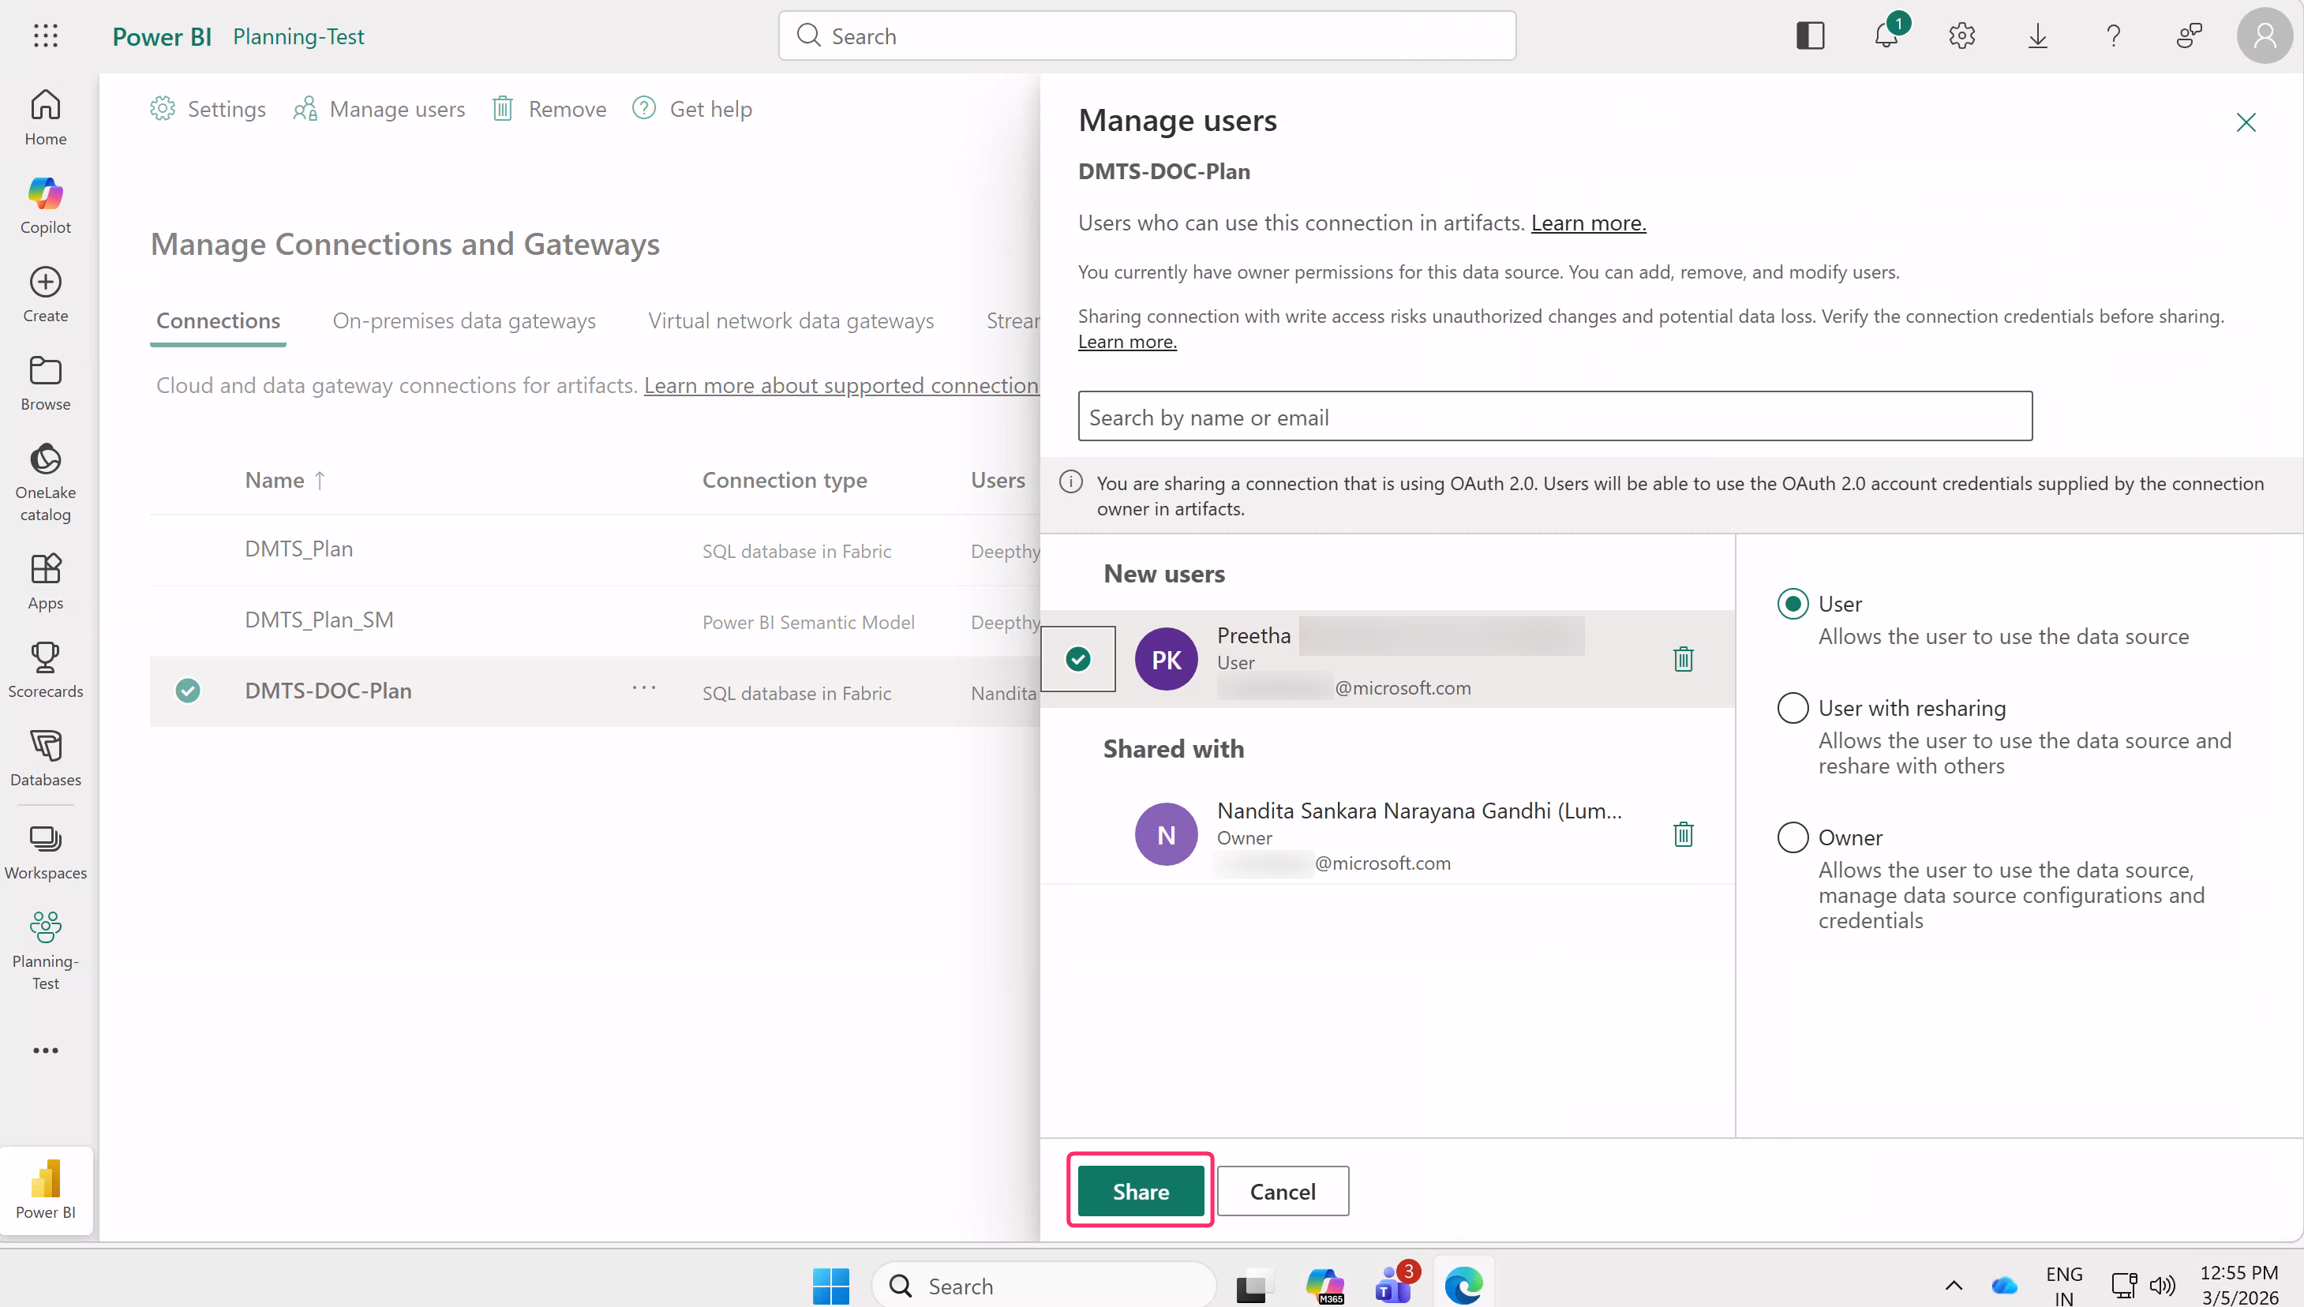The width and height of the screenshot is (2304, 1307).
Task: Switch to On-premises data gateways tab
Action: 464,321
